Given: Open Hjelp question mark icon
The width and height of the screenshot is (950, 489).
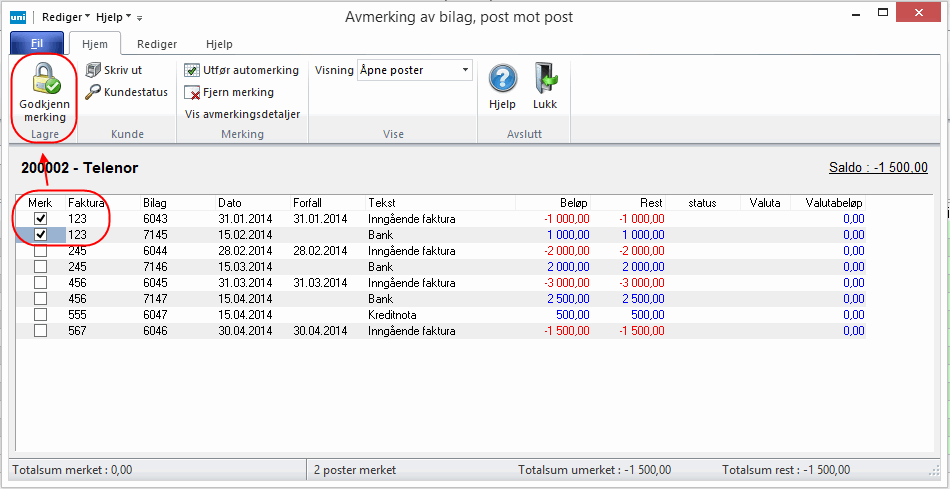Looking at the screenshot, I should pos(502,79).
